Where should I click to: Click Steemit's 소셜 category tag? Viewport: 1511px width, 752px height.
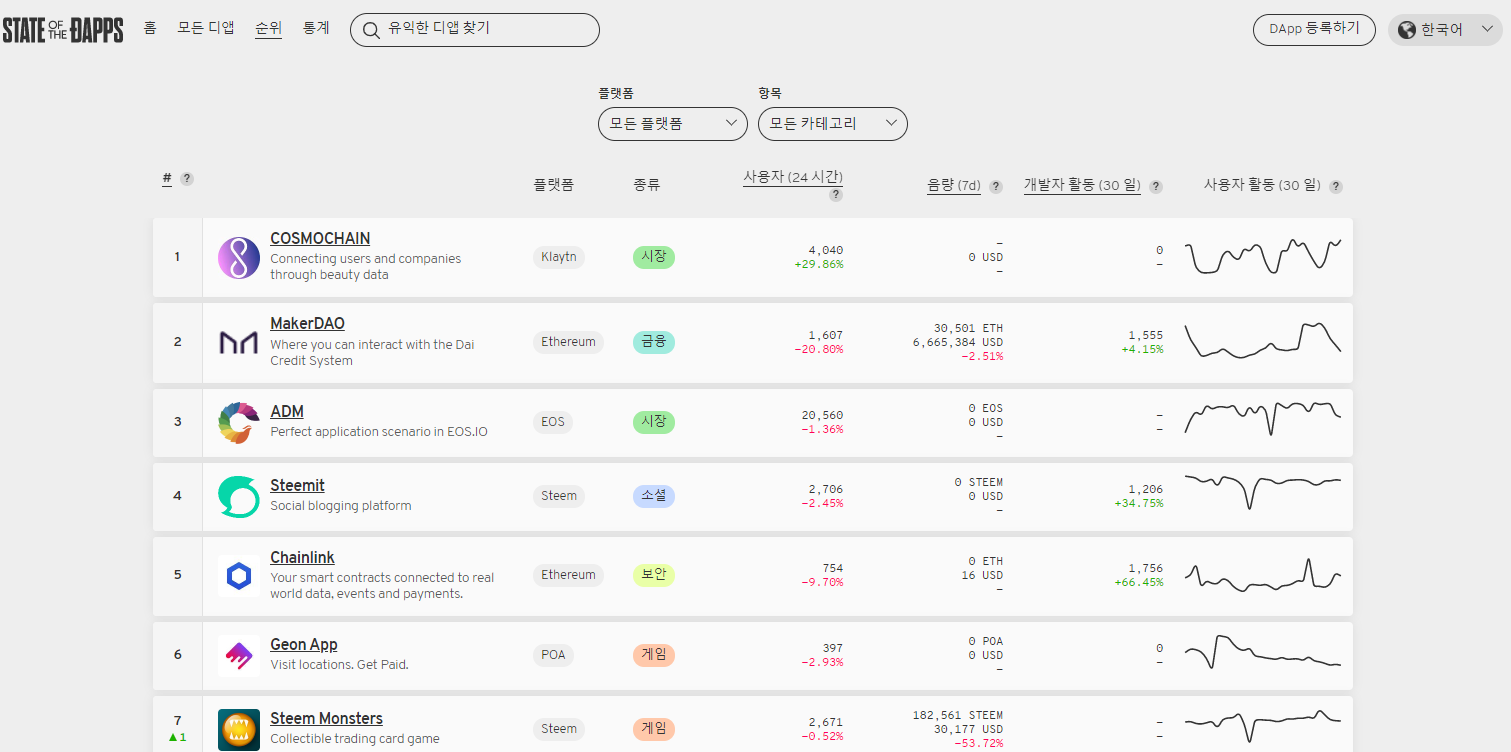click(654, 496)
